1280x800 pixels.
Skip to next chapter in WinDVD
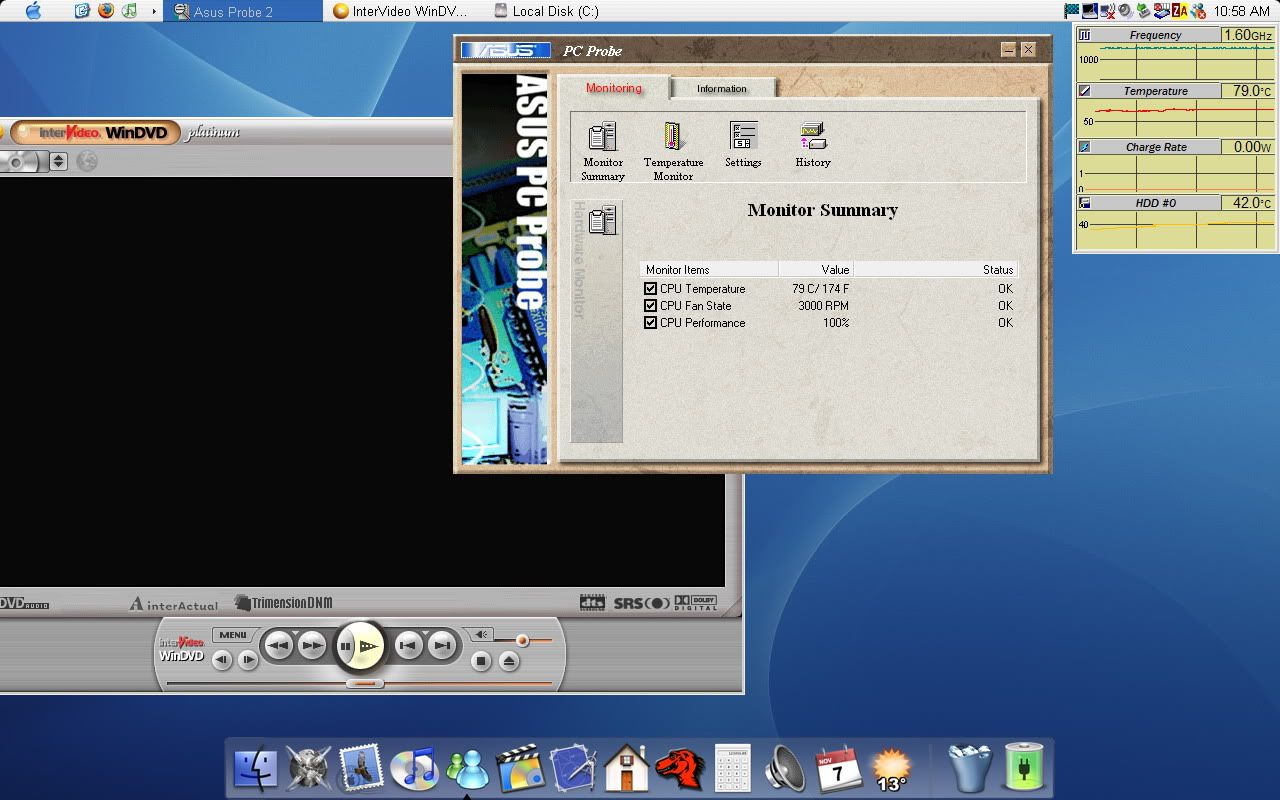click(441, 646)
